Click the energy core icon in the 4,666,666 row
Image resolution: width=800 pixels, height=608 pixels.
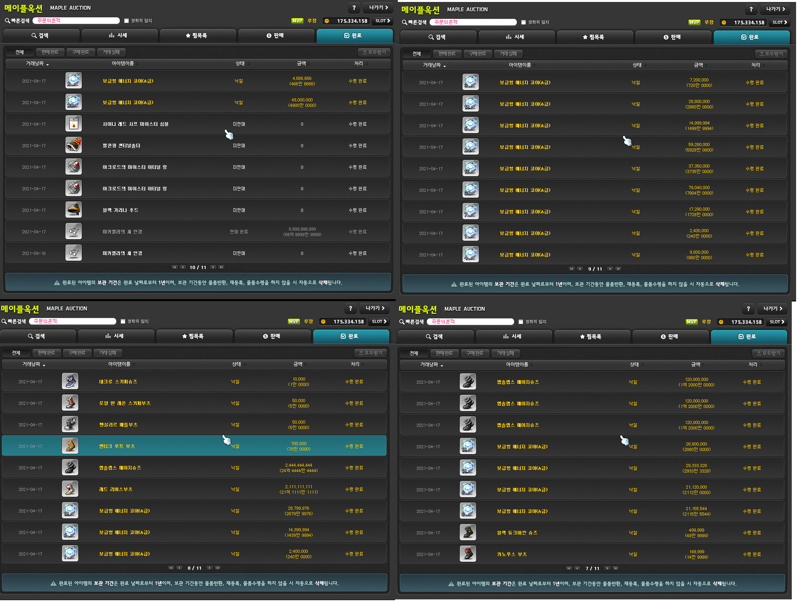pyautogui.click(x=73, y=81)
